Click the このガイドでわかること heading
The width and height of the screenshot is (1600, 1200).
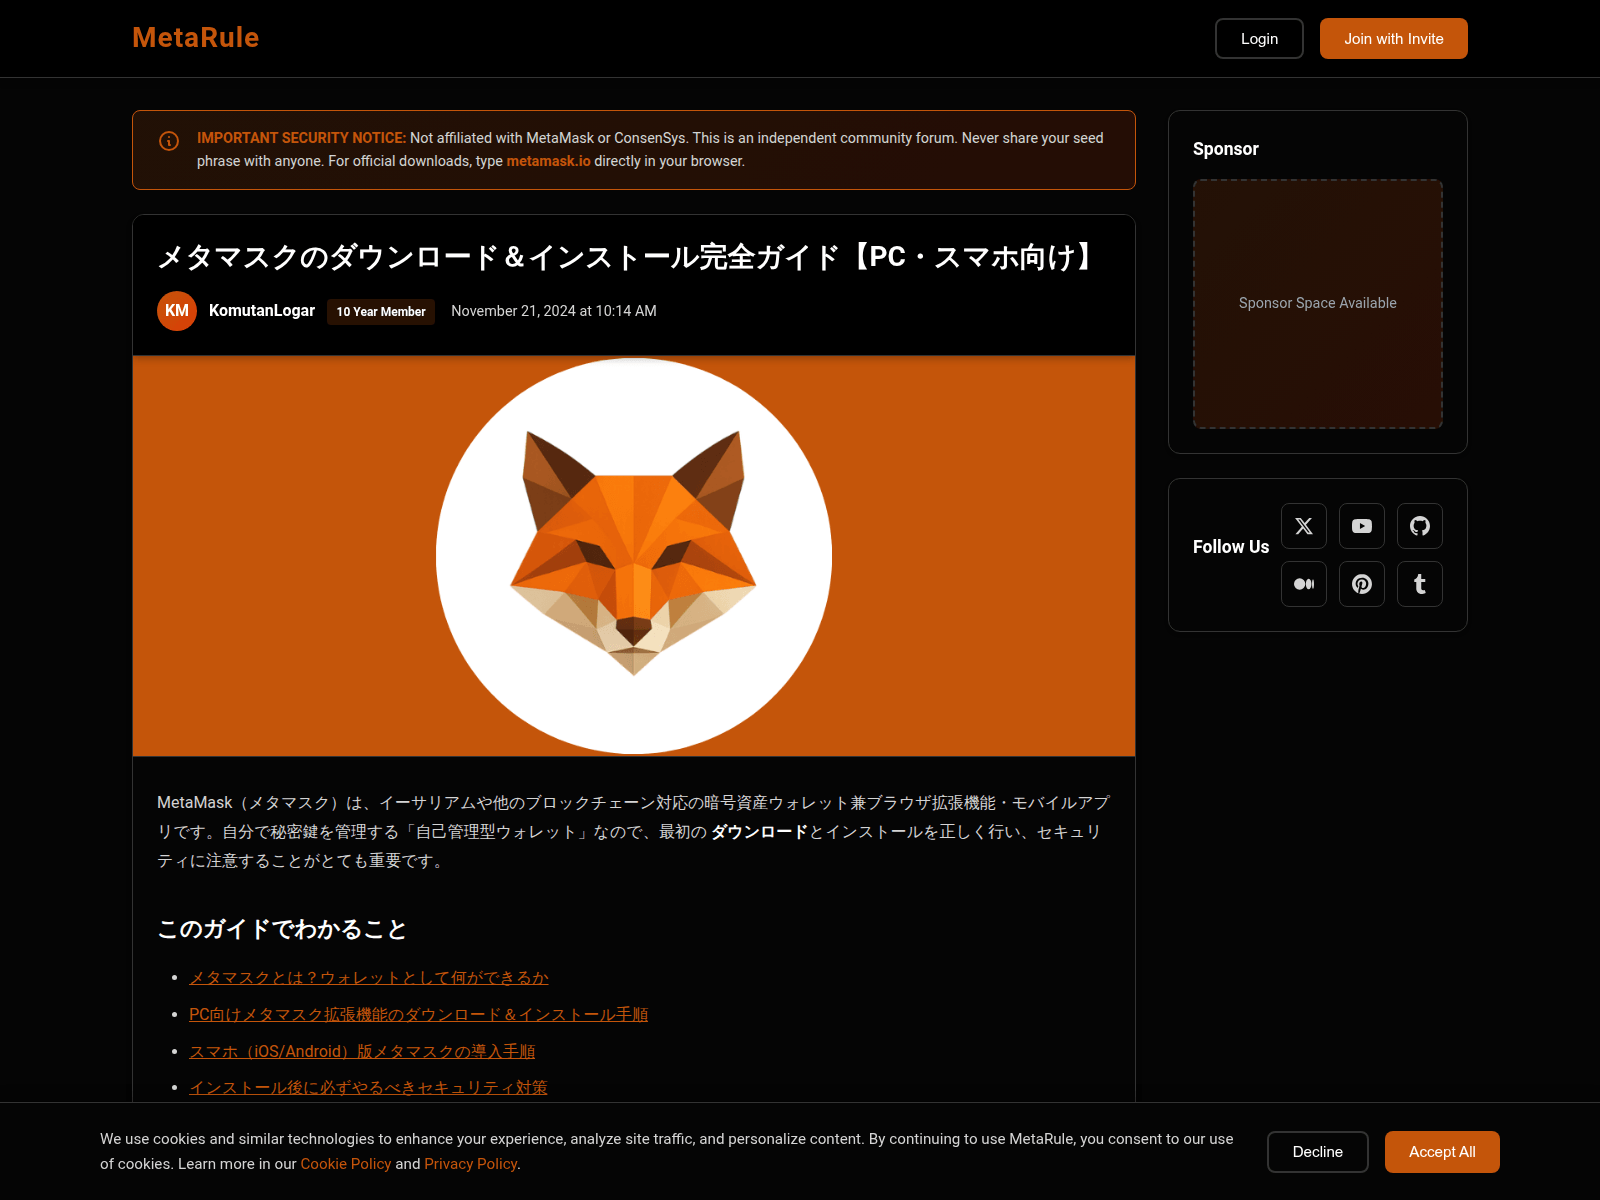(282, 929)
